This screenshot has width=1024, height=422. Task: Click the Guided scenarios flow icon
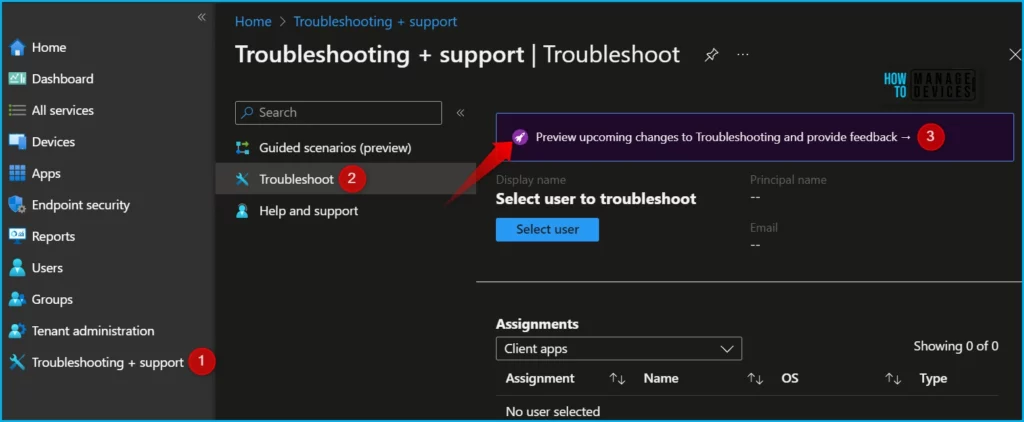[242, 148]
